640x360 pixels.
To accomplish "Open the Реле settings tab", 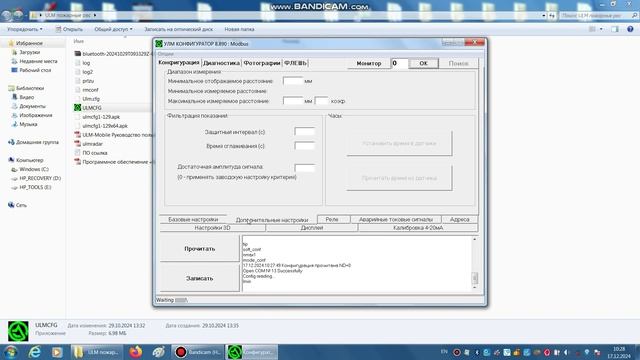I will pyautogui.click(x=332, y=220).
